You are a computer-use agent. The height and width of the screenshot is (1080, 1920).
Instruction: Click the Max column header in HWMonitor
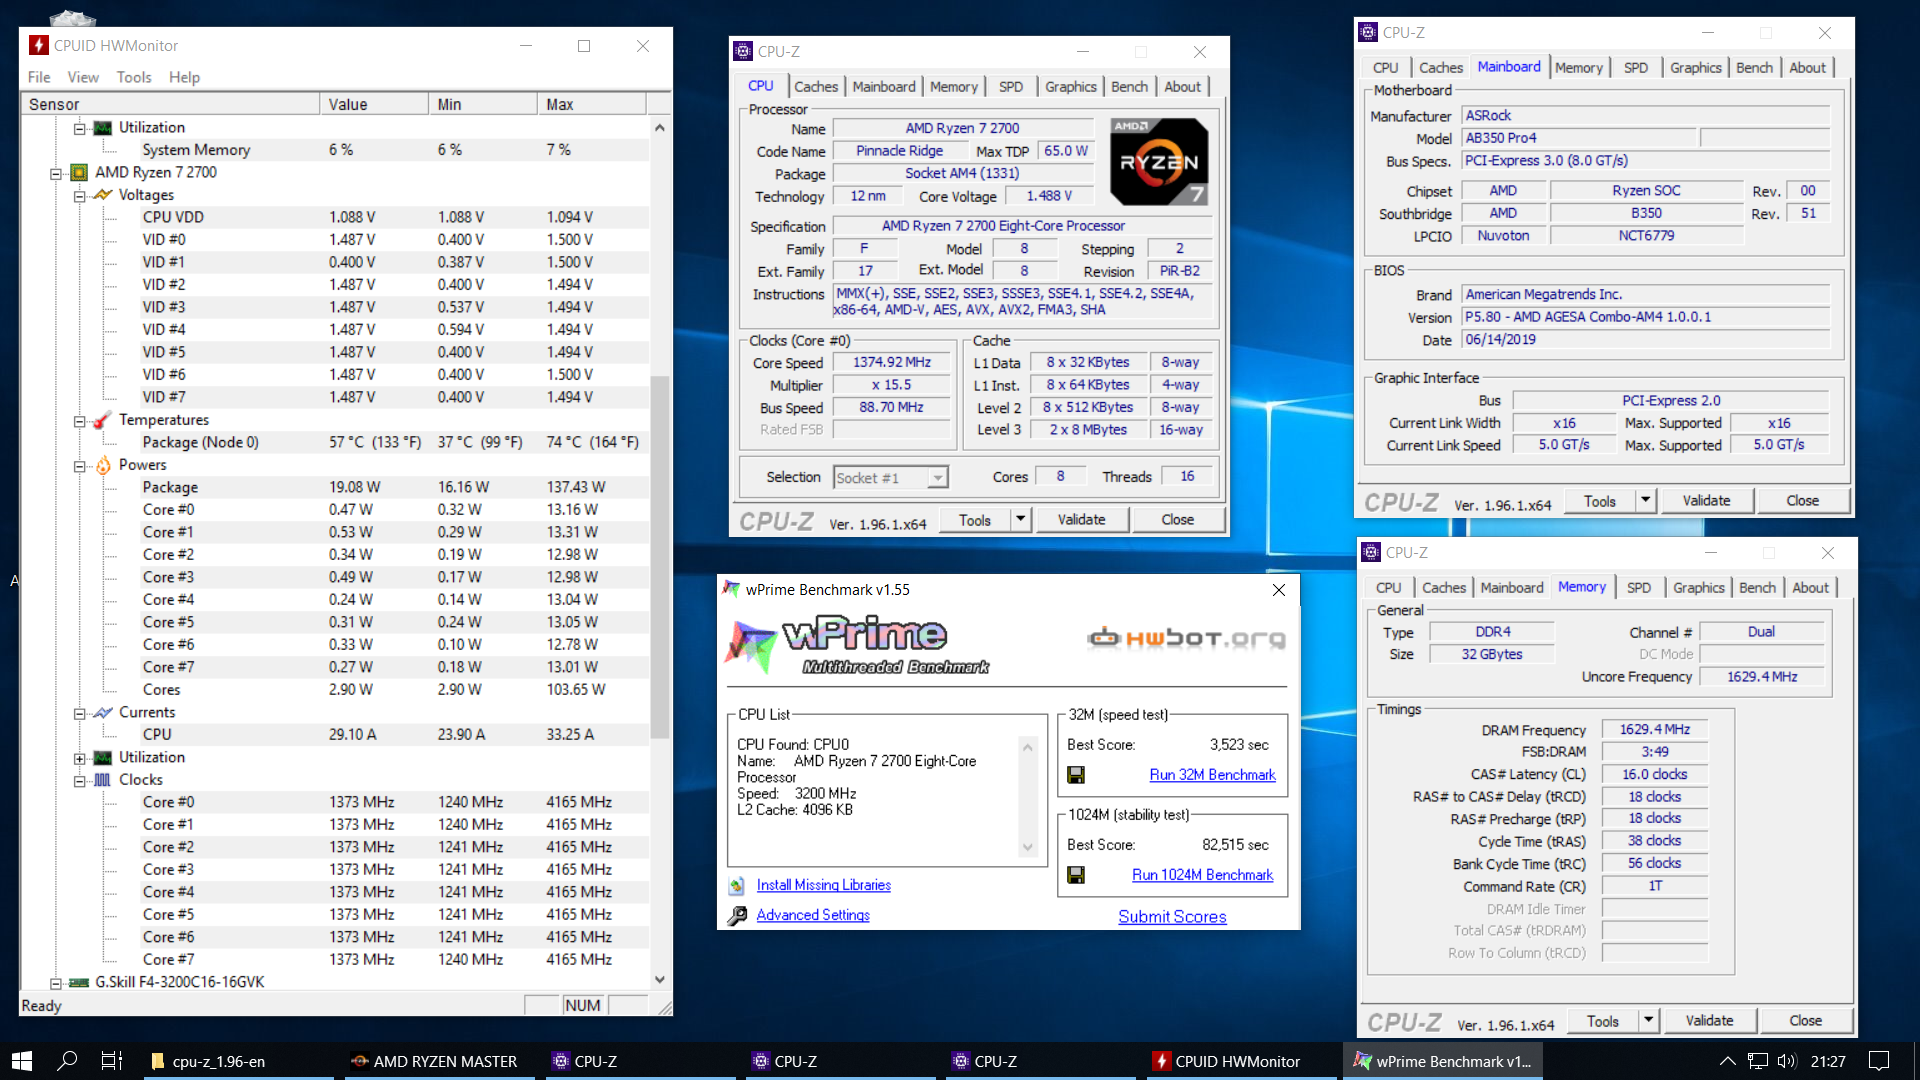click(x=591, y=104)
